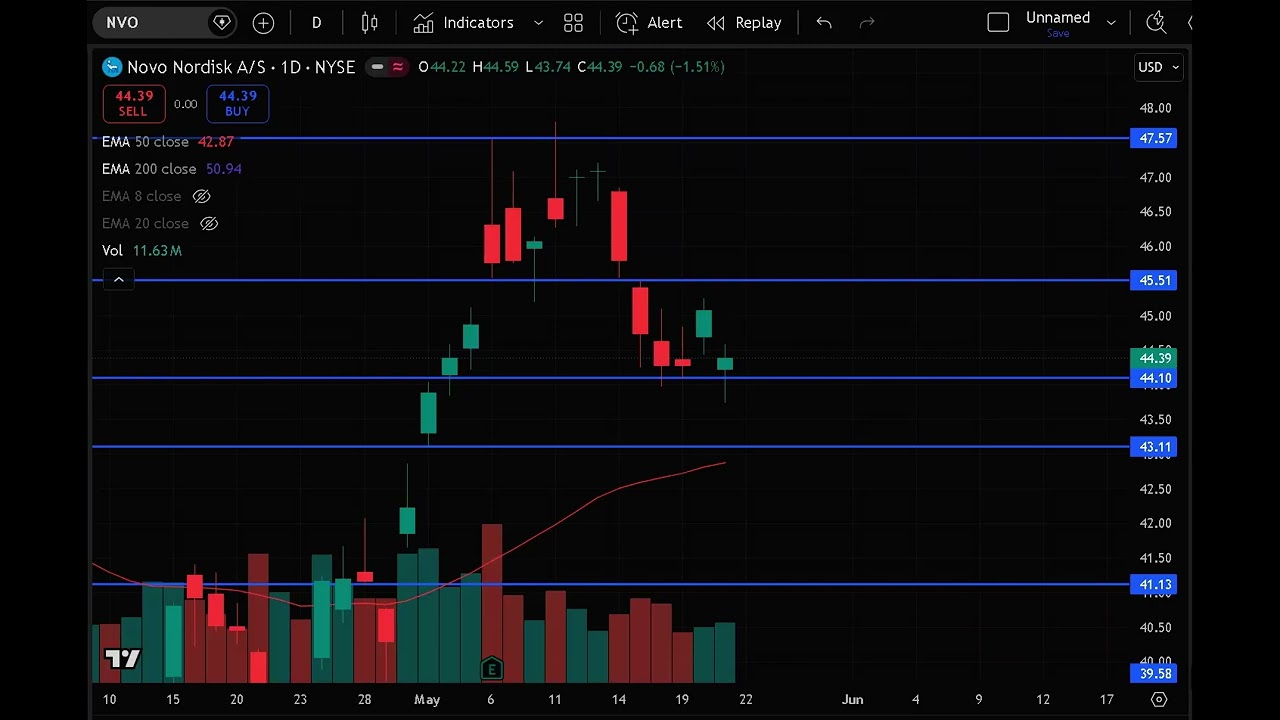Click the May label on the time axis

(x=427, y=699)
